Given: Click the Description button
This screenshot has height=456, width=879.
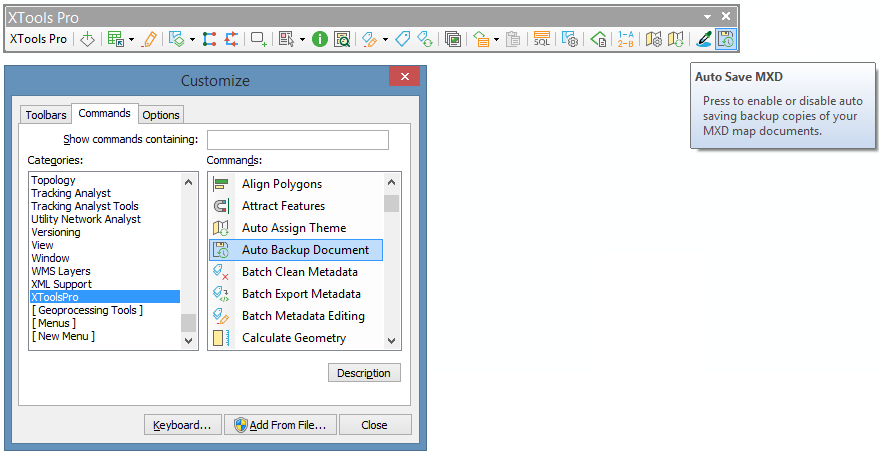Looking at the screenshot, I should 364,373.
